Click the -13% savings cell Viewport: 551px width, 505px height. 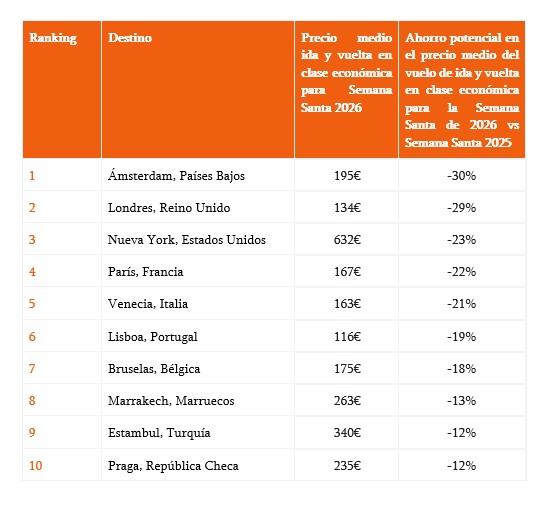(x=461, y=401)
